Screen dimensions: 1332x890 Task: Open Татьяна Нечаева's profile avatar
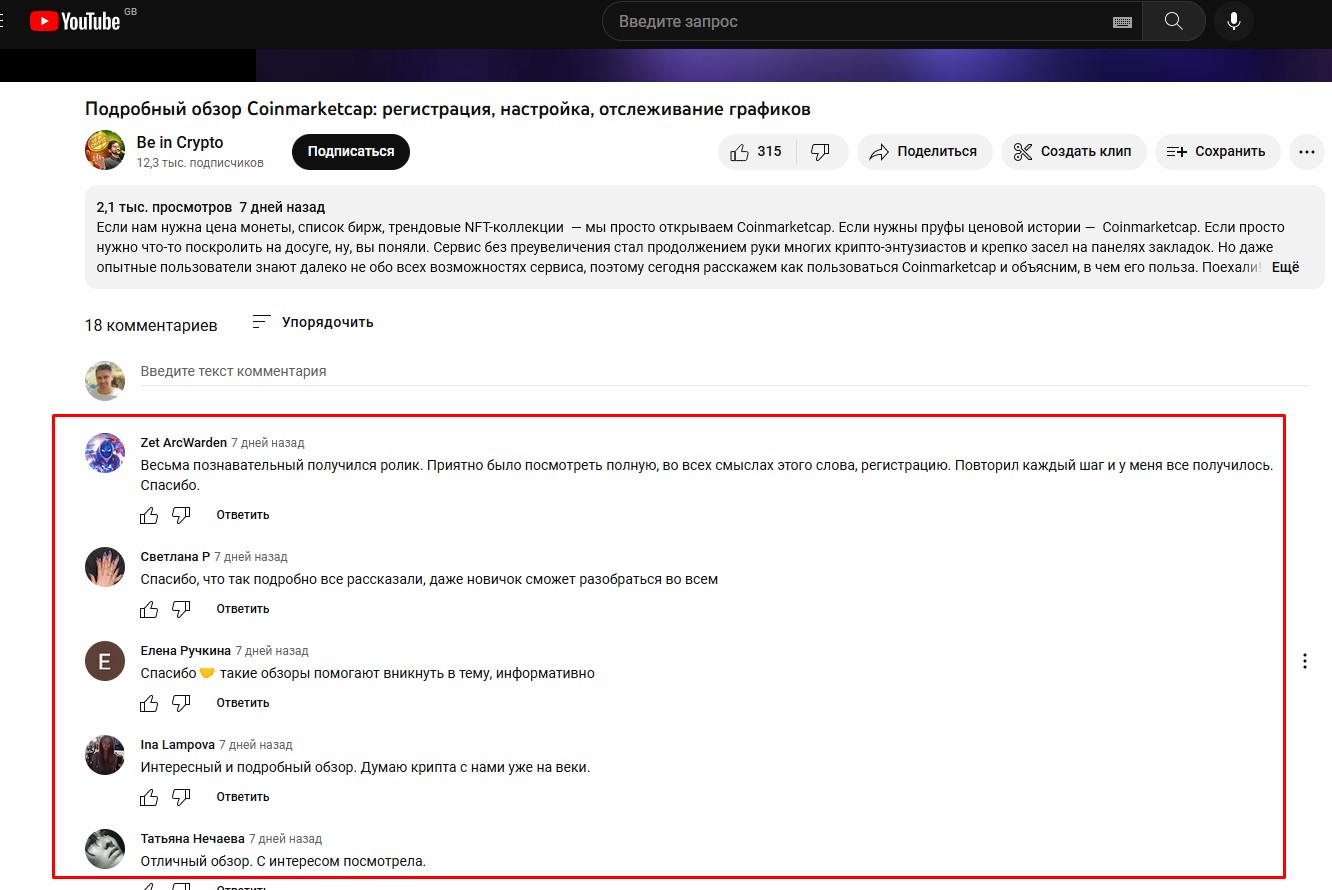pos(105,849)
